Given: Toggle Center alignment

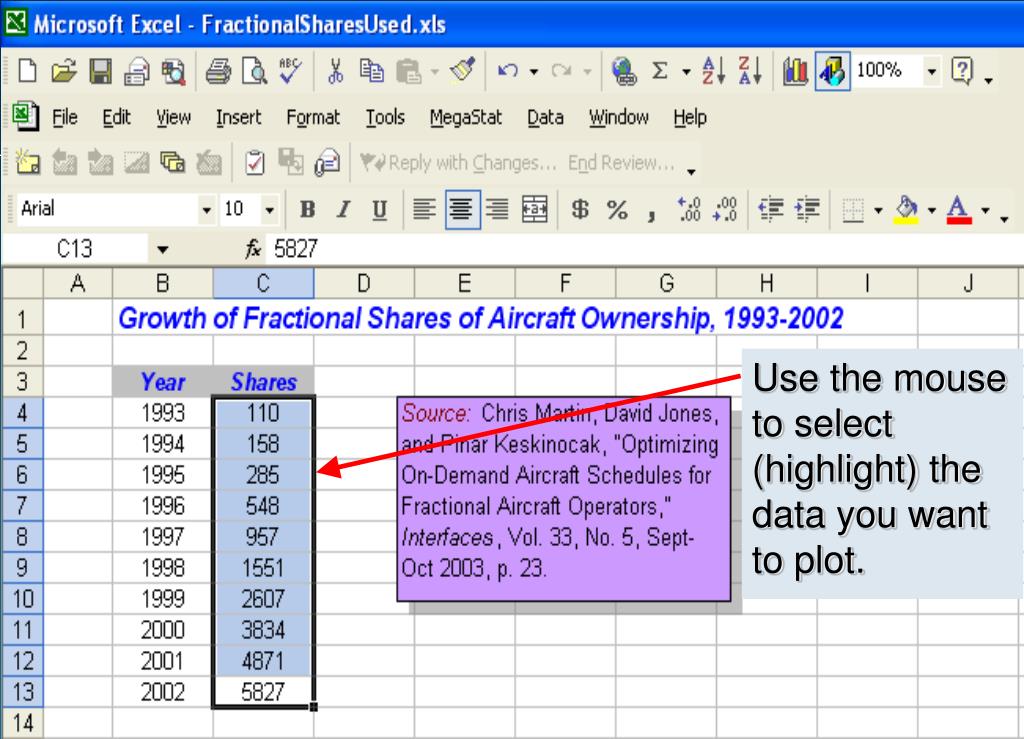Looking at the screenshot, I should pyautogui.click(x=462, y=210).
